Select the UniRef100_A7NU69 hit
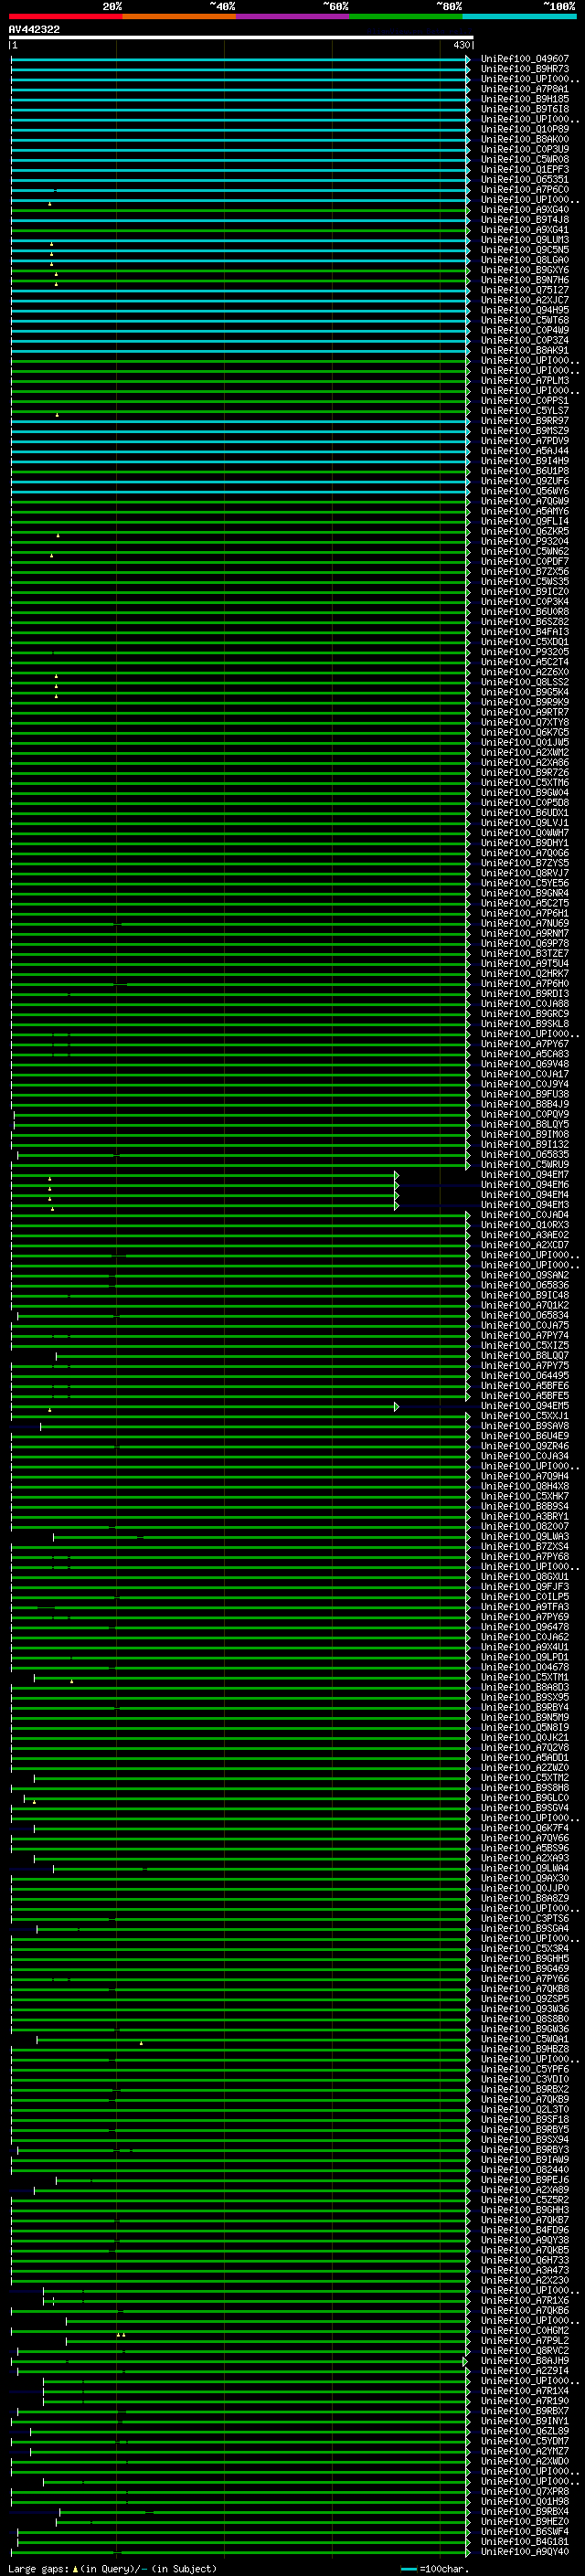Viewport: 585px width, 2576px height. point(525,923)
